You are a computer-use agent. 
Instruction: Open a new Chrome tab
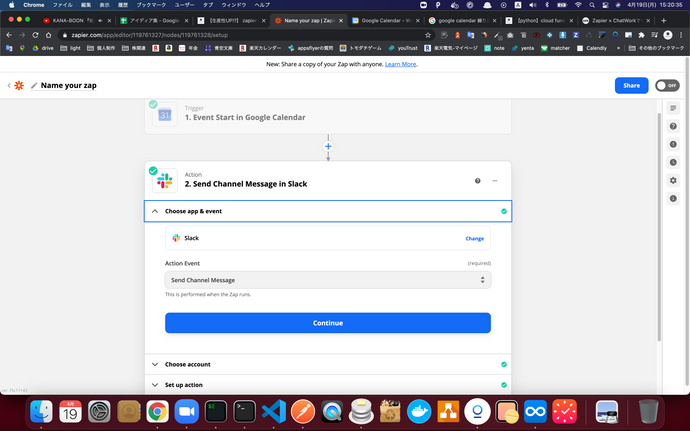click(x=664, y=20)
